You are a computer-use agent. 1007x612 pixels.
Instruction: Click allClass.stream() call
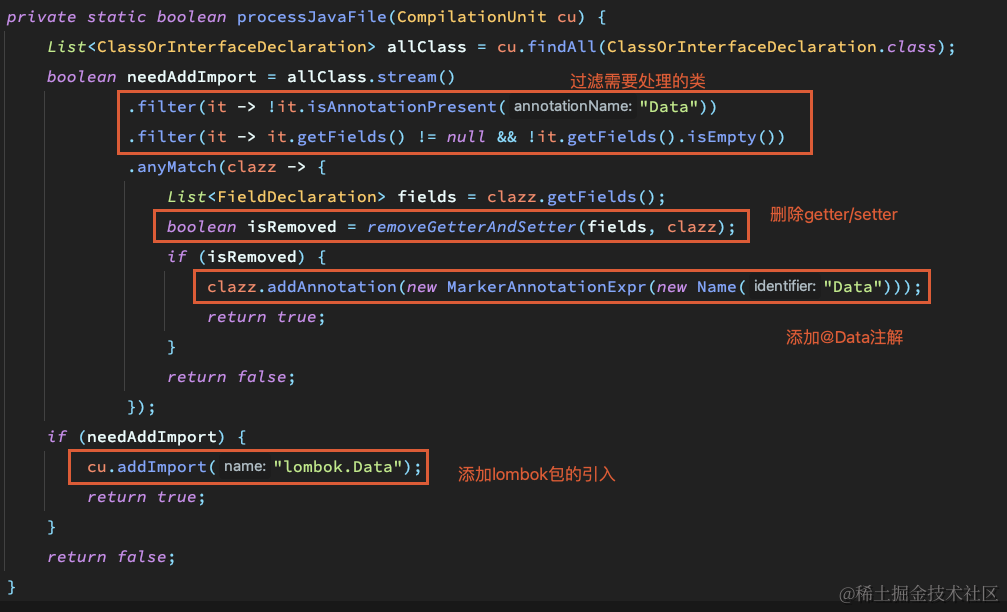click(371, 77)
